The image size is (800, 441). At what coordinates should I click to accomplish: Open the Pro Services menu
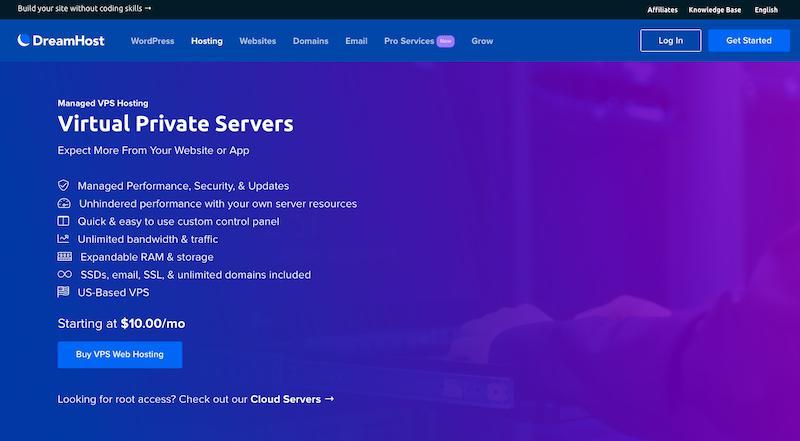coord(409,41)
